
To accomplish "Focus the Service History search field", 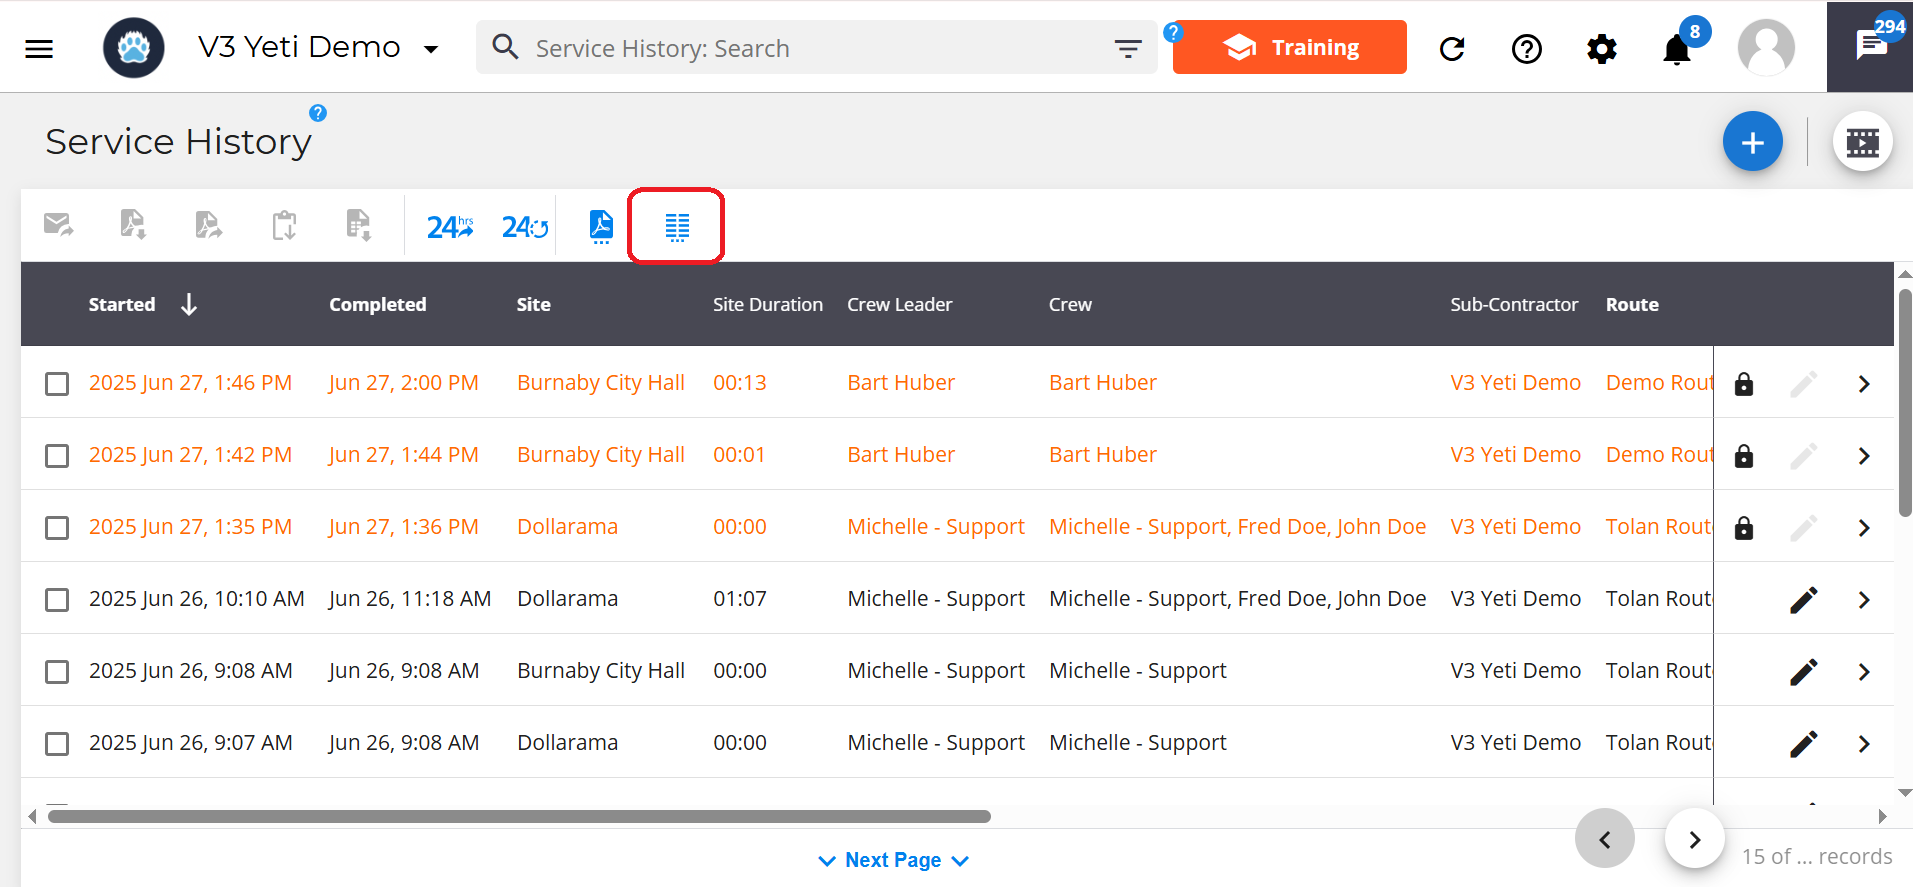I will tap(818, 48).
